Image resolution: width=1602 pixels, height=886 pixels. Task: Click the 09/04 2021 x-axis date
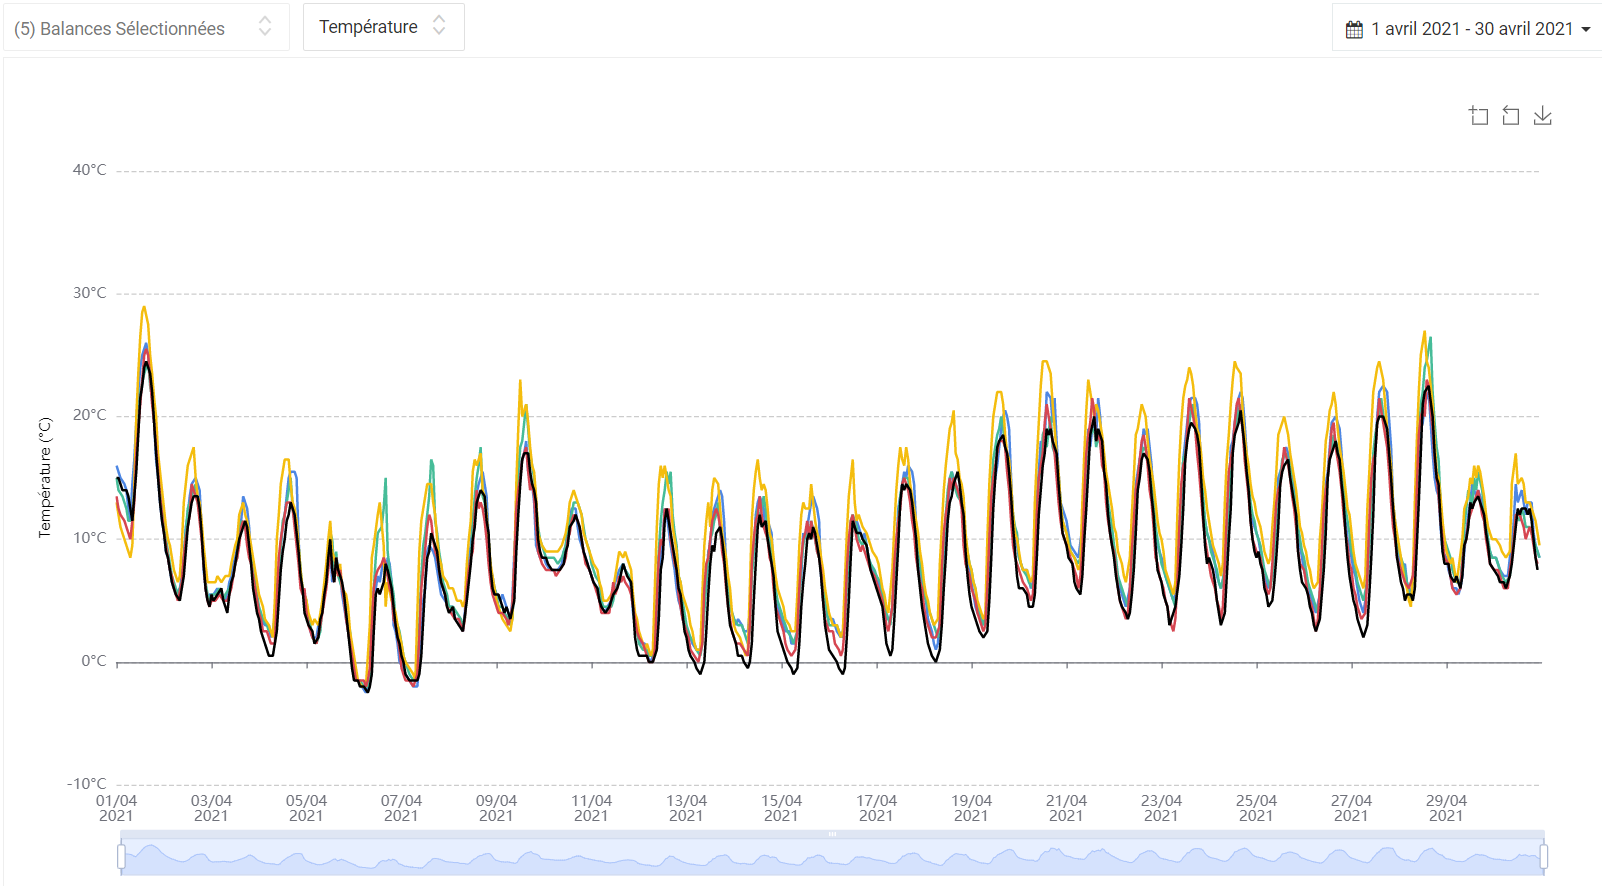pyautogui.click(x=496, y=808)
